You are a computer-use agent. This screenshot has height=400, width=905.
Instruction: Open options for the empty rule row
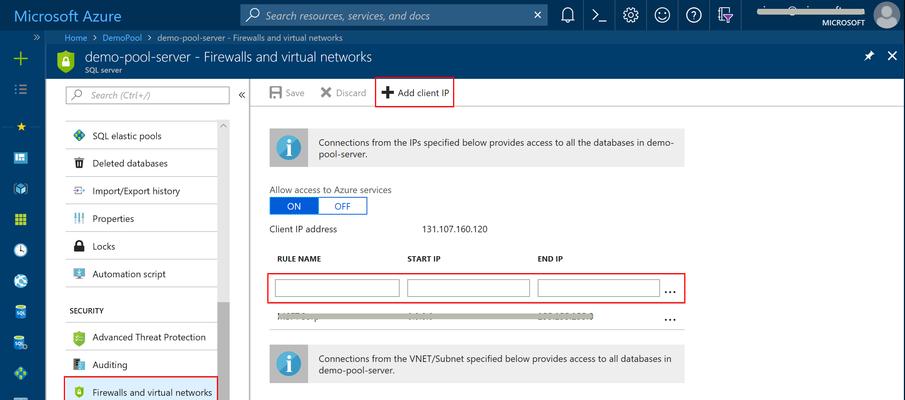click(670, 292)
